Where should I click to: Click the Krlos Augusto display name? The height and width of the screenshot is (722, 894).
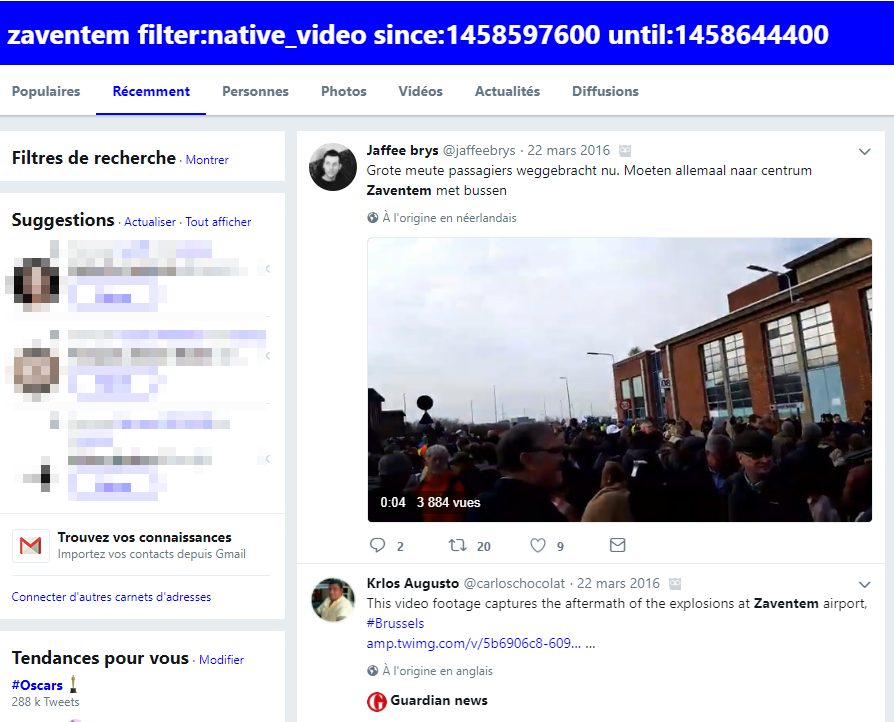tap(413, 583)
